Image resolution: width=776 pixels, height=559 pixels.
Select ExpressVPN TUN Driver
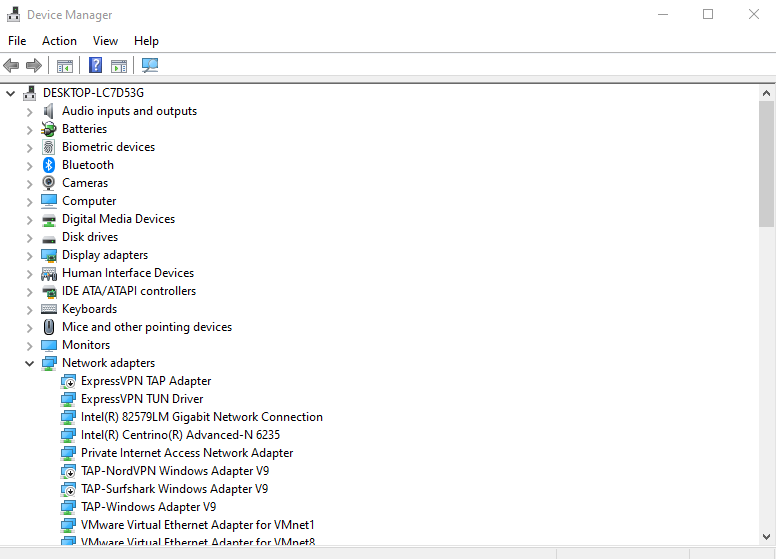[142, 399]
